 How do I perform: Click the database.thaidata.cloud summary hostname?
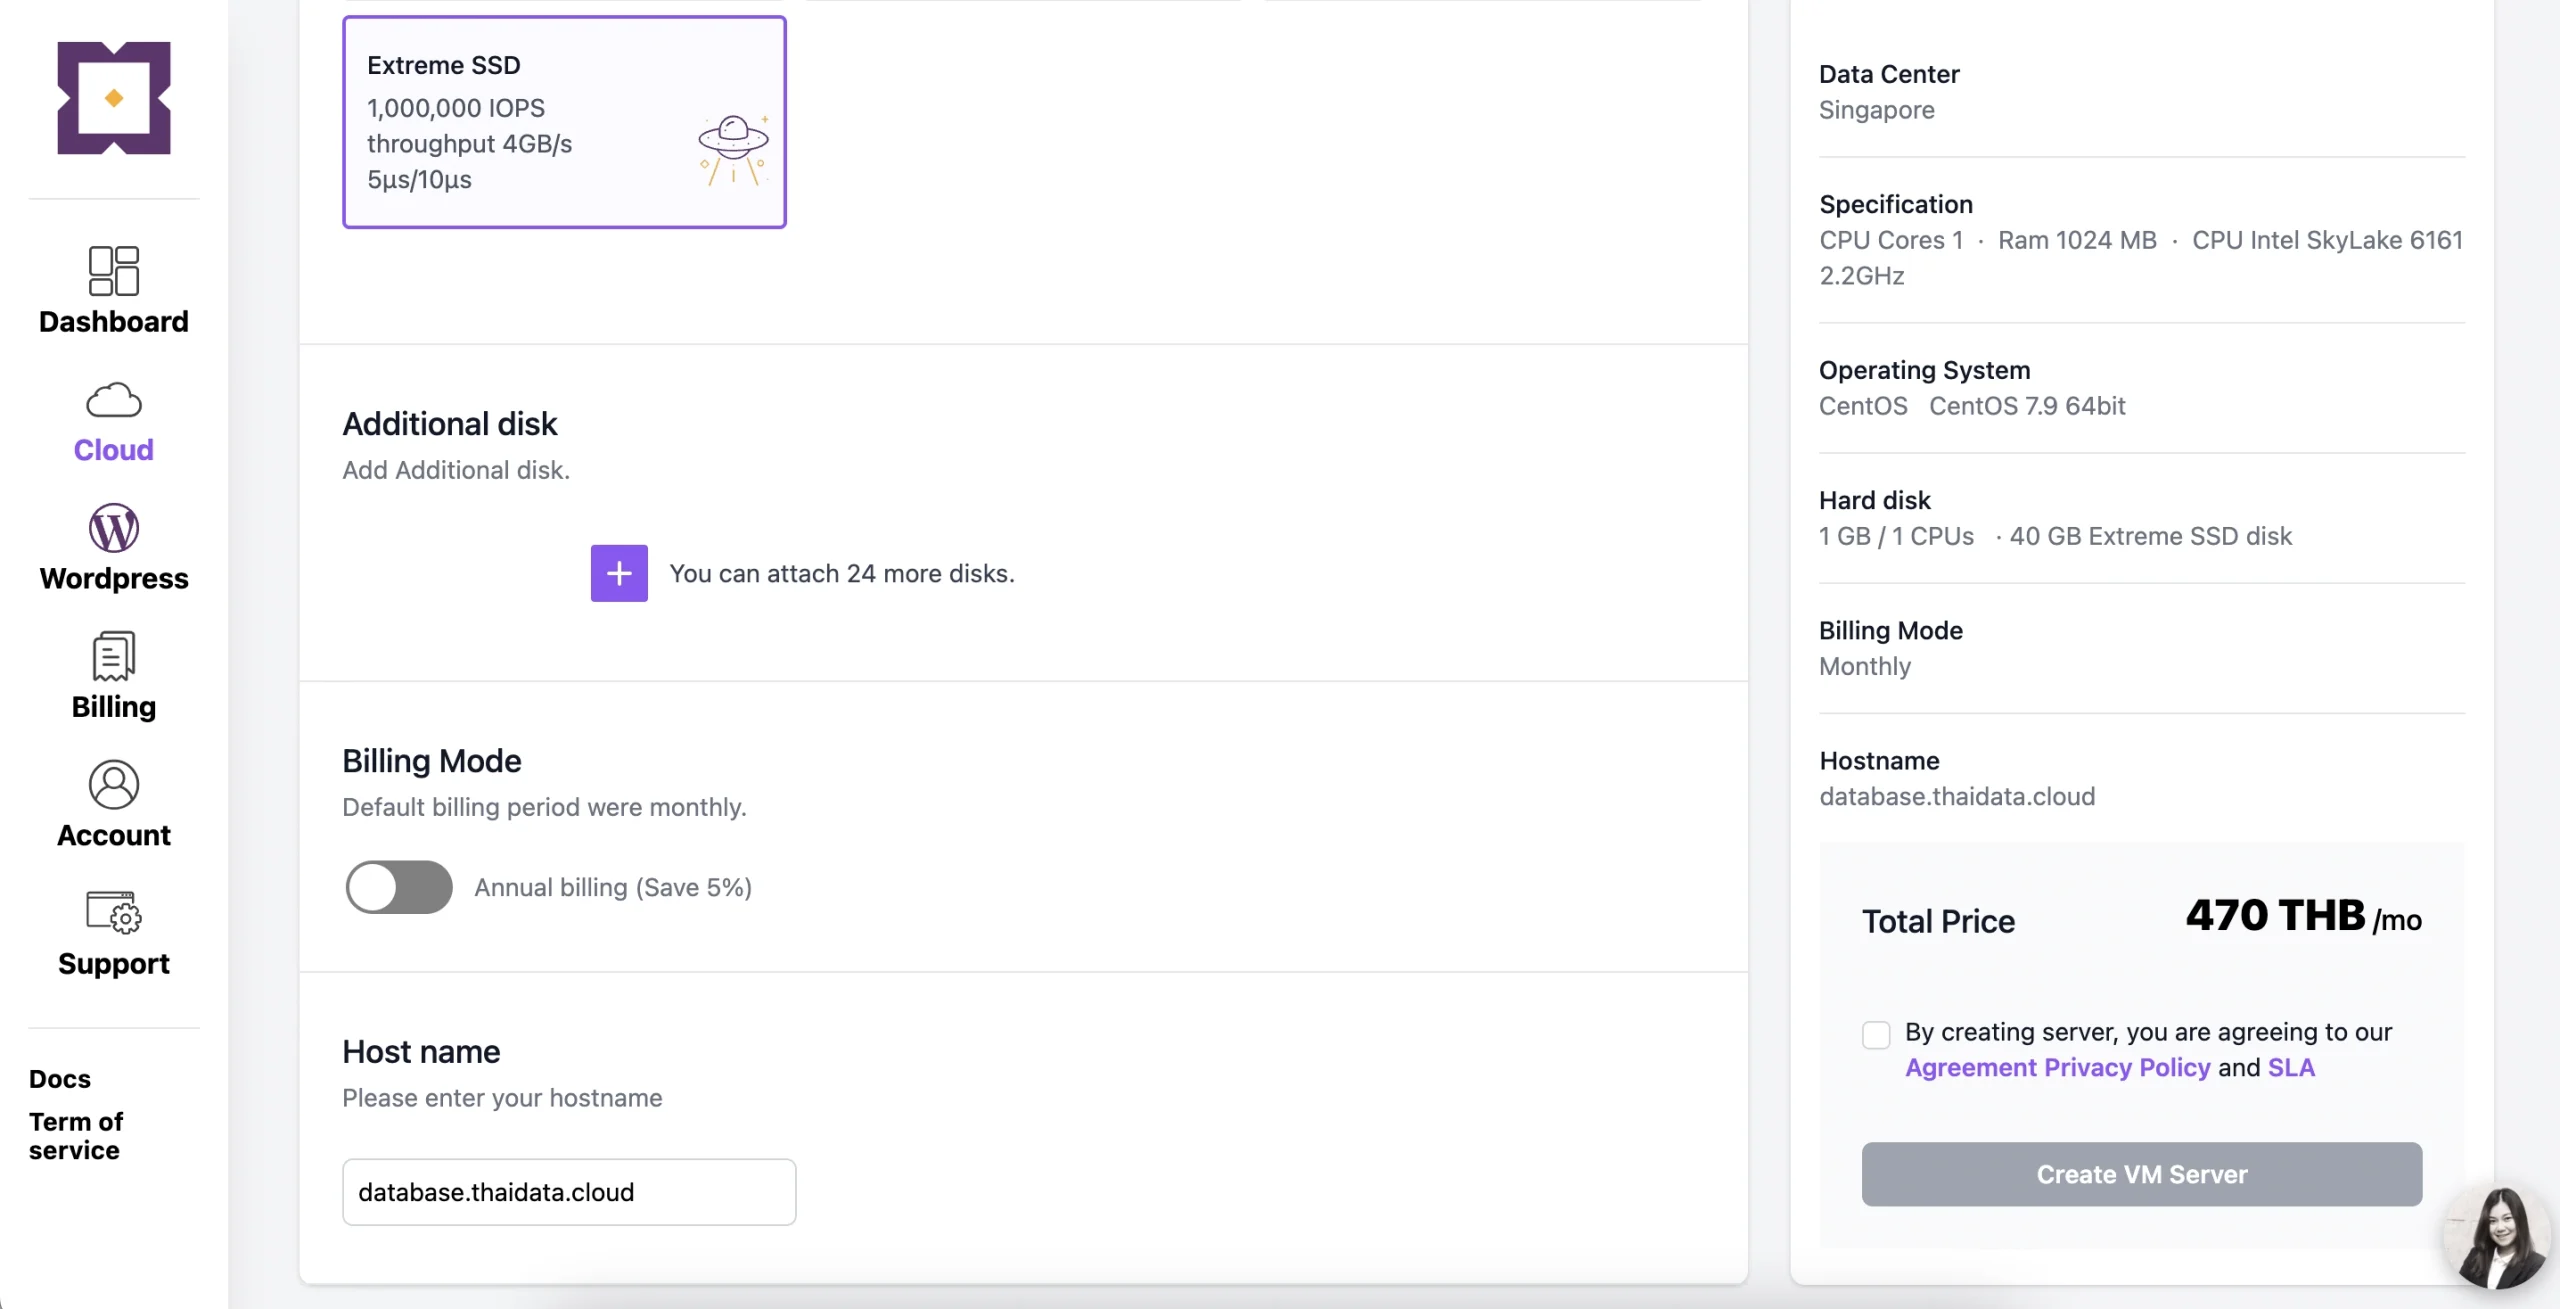pos(1957,797)
